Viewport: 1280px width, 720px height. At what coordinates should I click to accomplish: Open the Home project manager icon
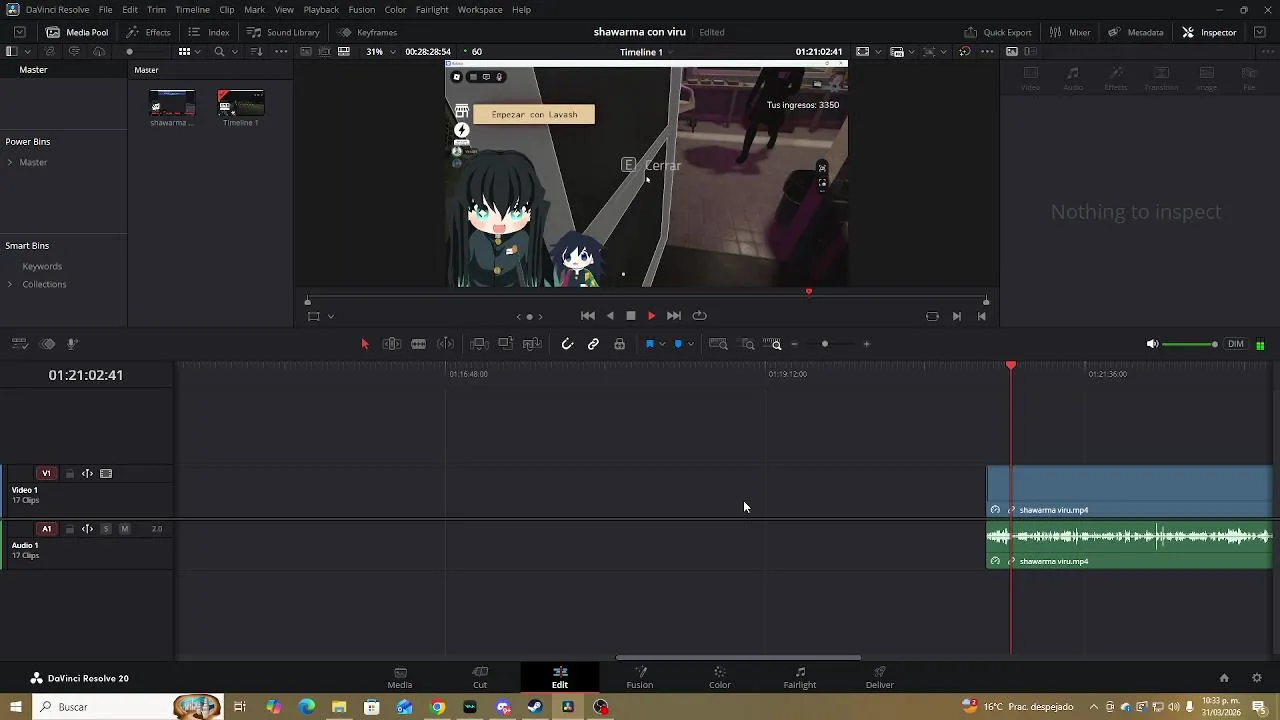coord(1224,678)
